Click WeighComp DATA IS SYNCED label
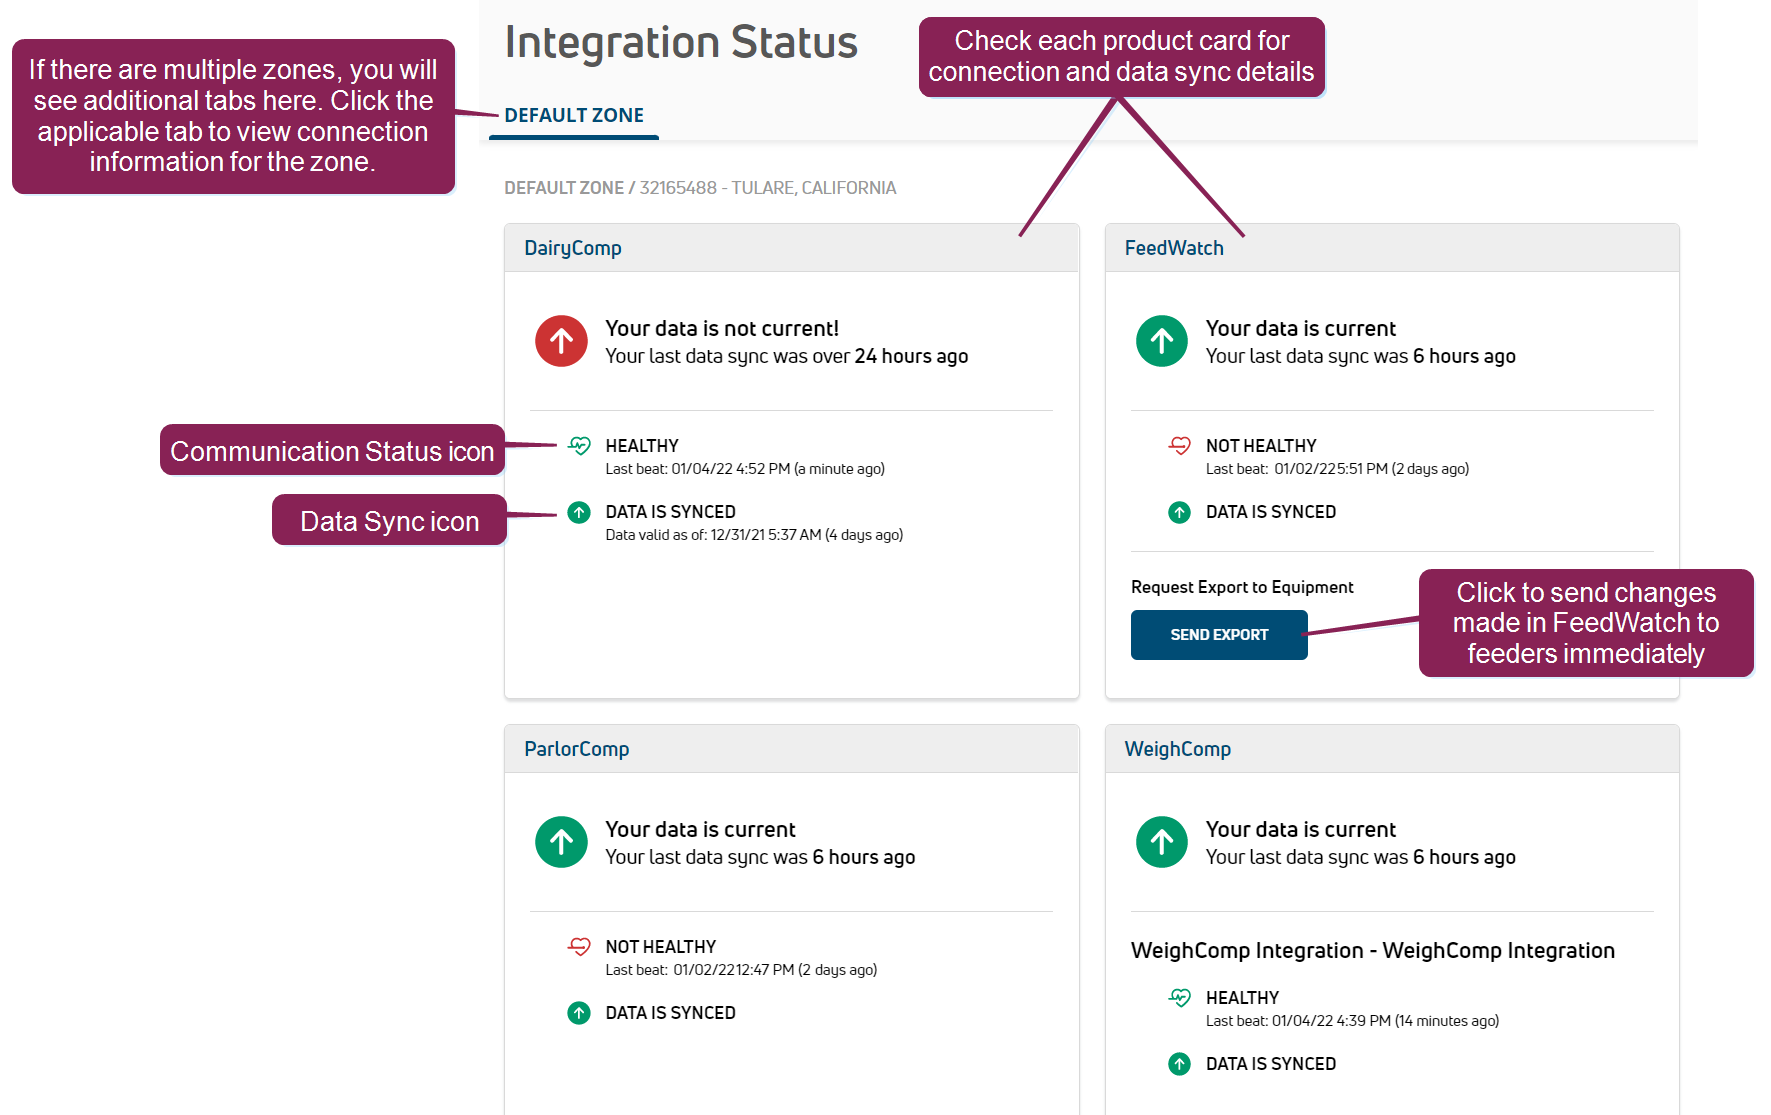Viewport: 1771px width, 1115px height. [x=1271, y=1064]
